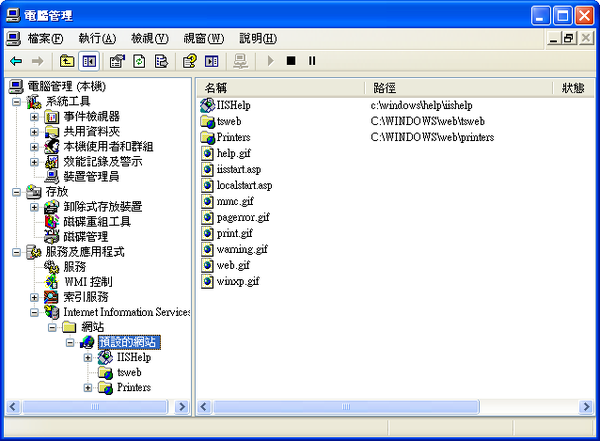Select print.gif file in the list

point(235,234)
